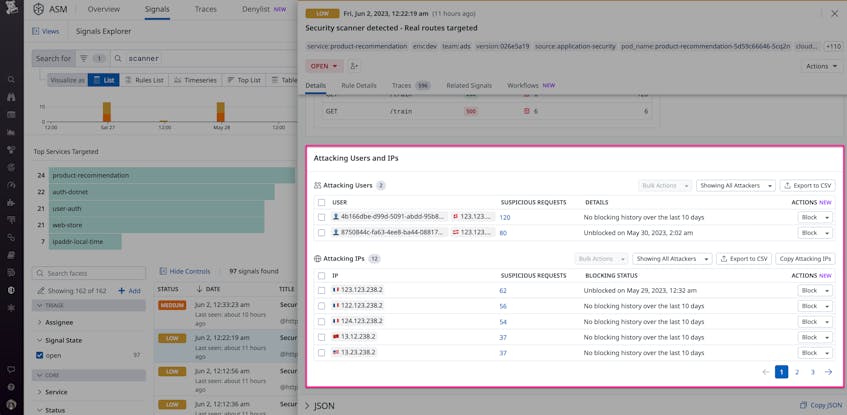847x415 pixels.
Task: Go to next page arrow in pagination
Action: pyautogui.click(x=828, y=372)
